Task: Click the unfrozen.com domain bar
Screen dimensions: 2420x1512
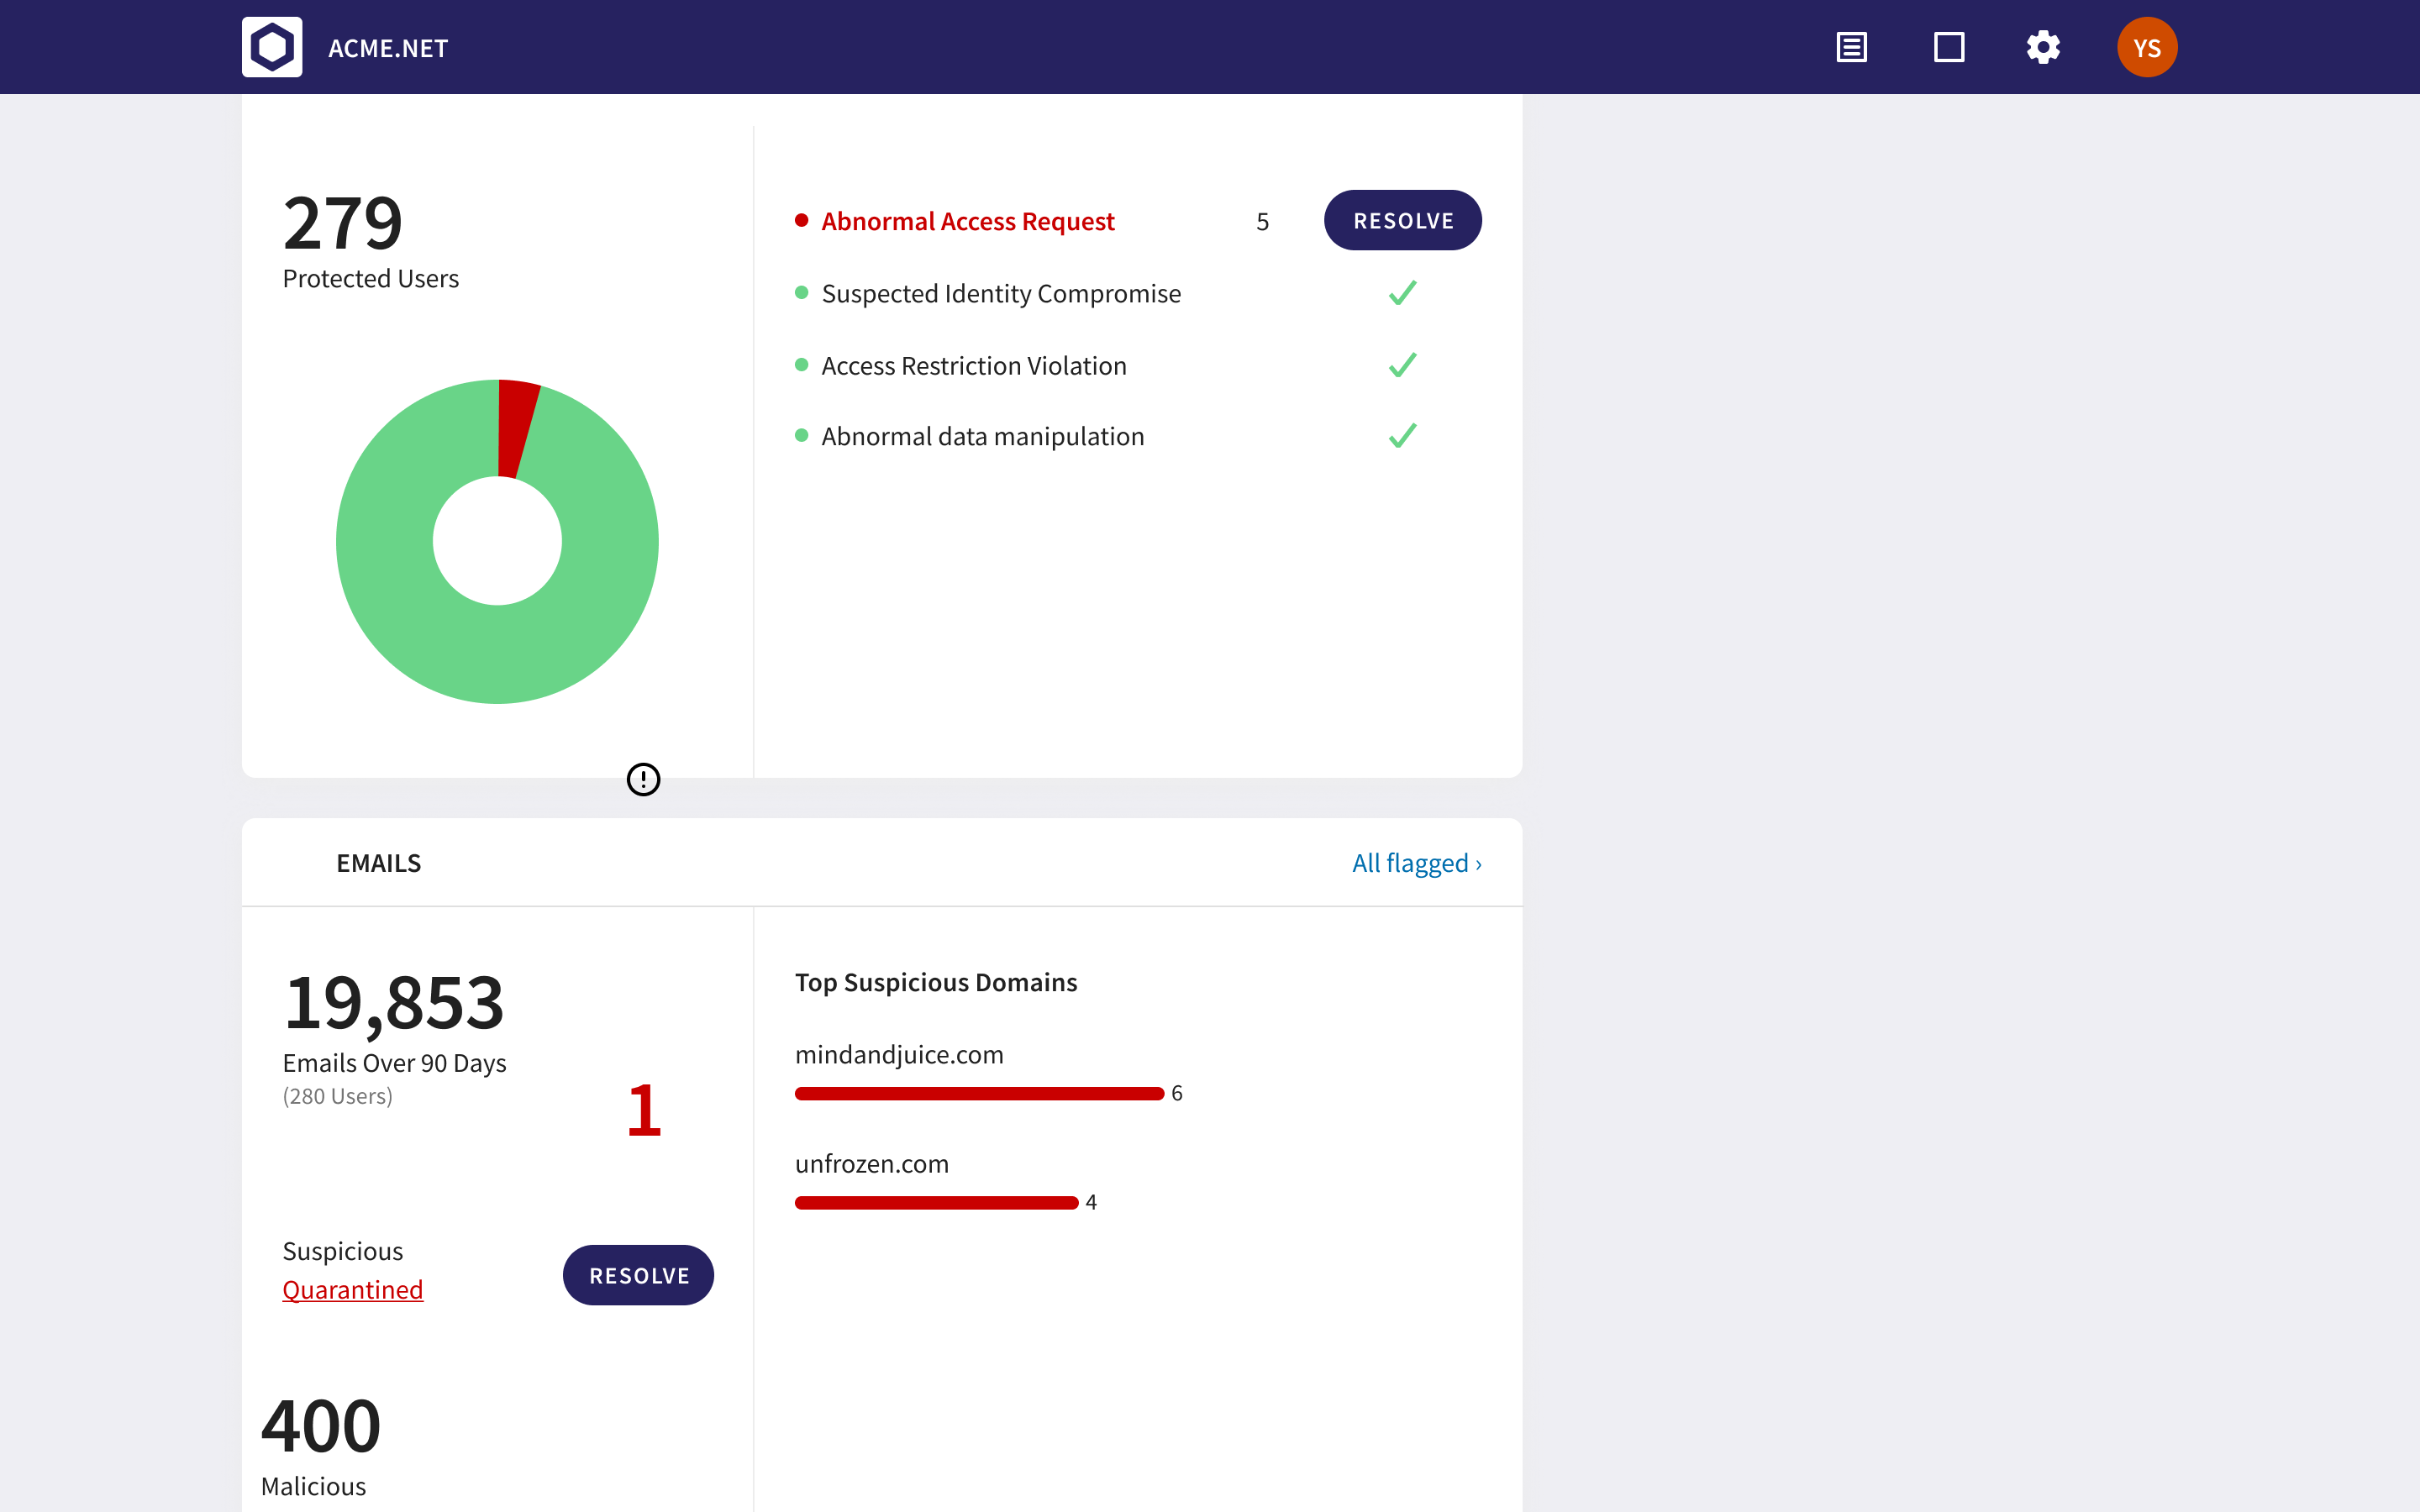Action: coord(936,1202)
